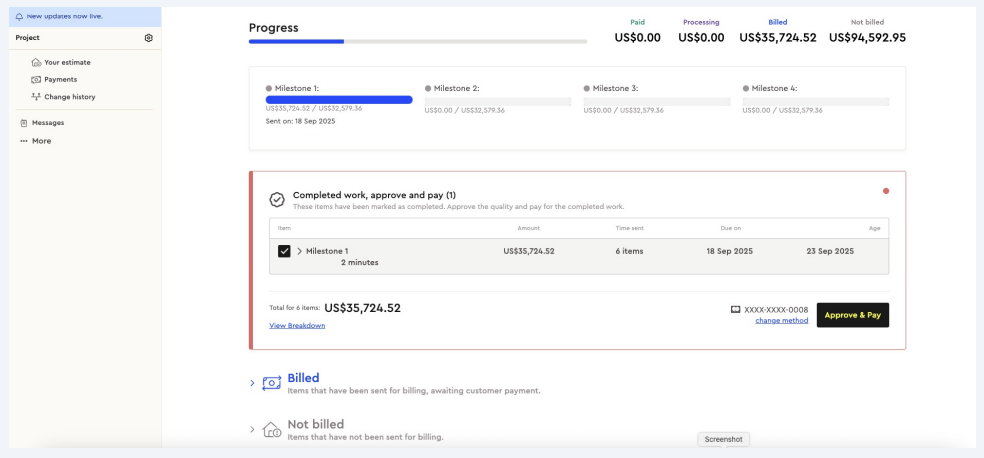Open Payments in the sidebar
This screenshot has width=984, height=458.
pyautogui.click(x=60, y=80)
